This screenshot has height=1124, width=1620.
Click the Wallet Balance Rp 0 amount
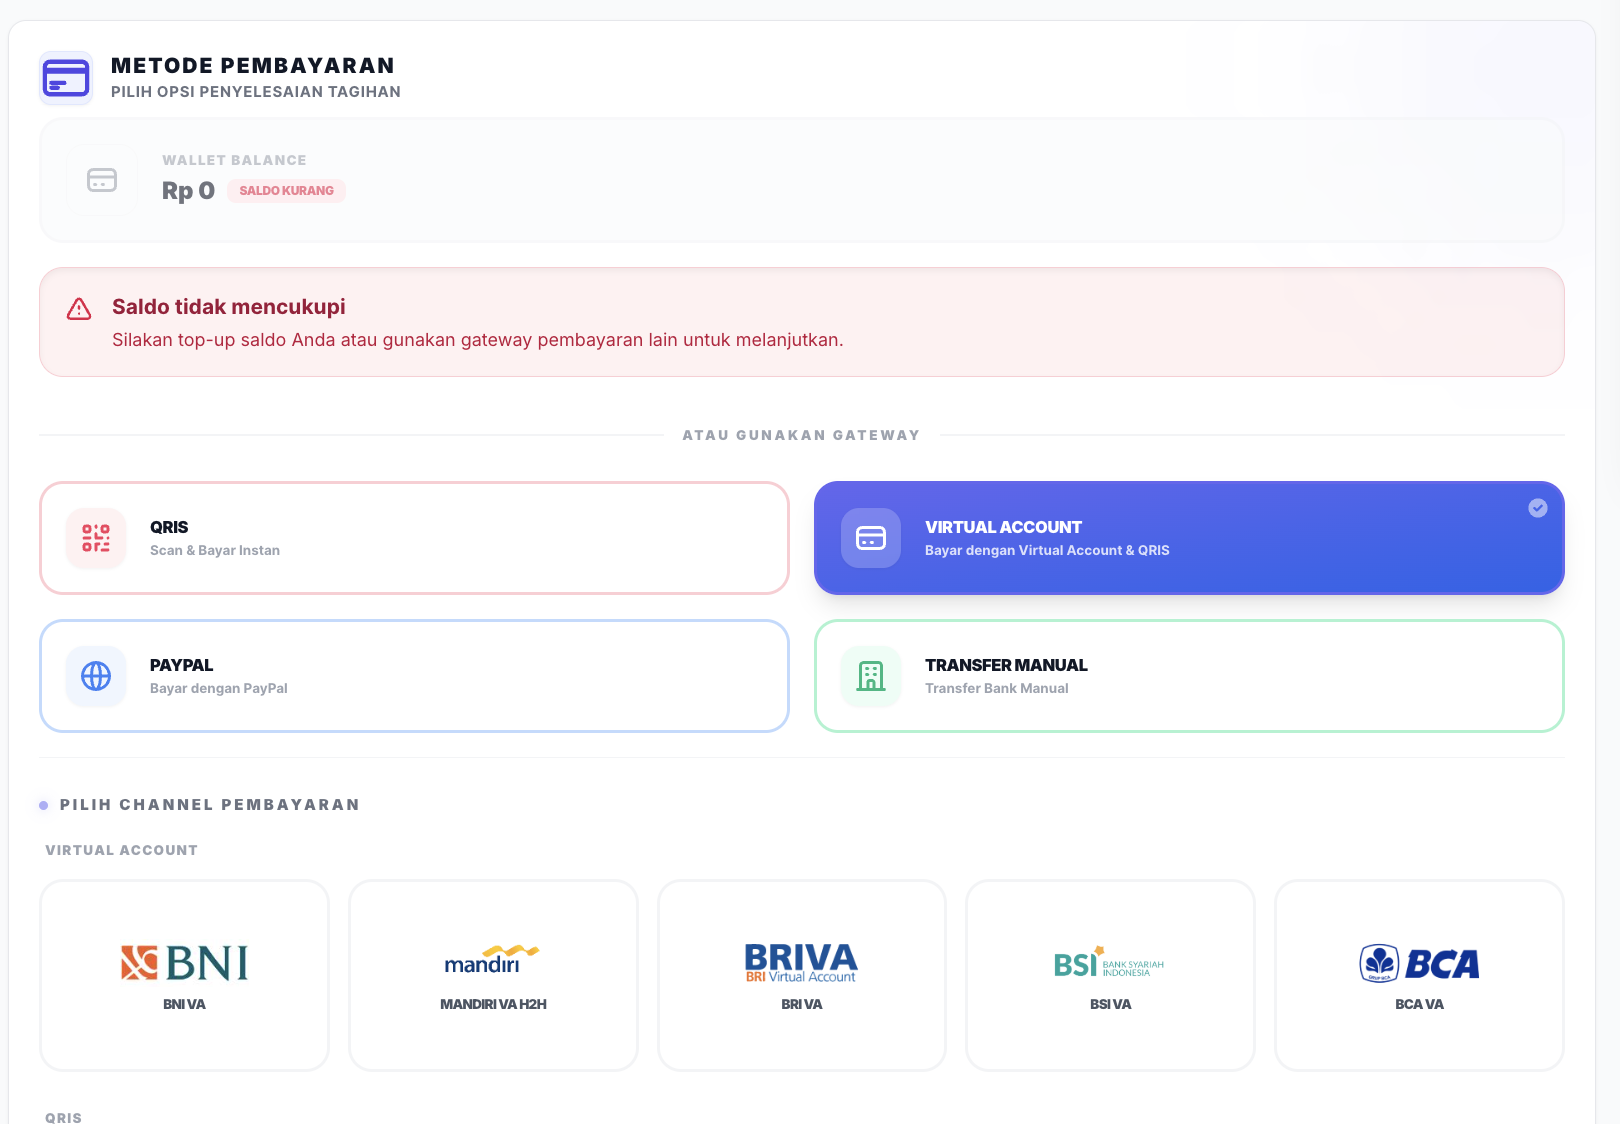(x=188, y=191)
